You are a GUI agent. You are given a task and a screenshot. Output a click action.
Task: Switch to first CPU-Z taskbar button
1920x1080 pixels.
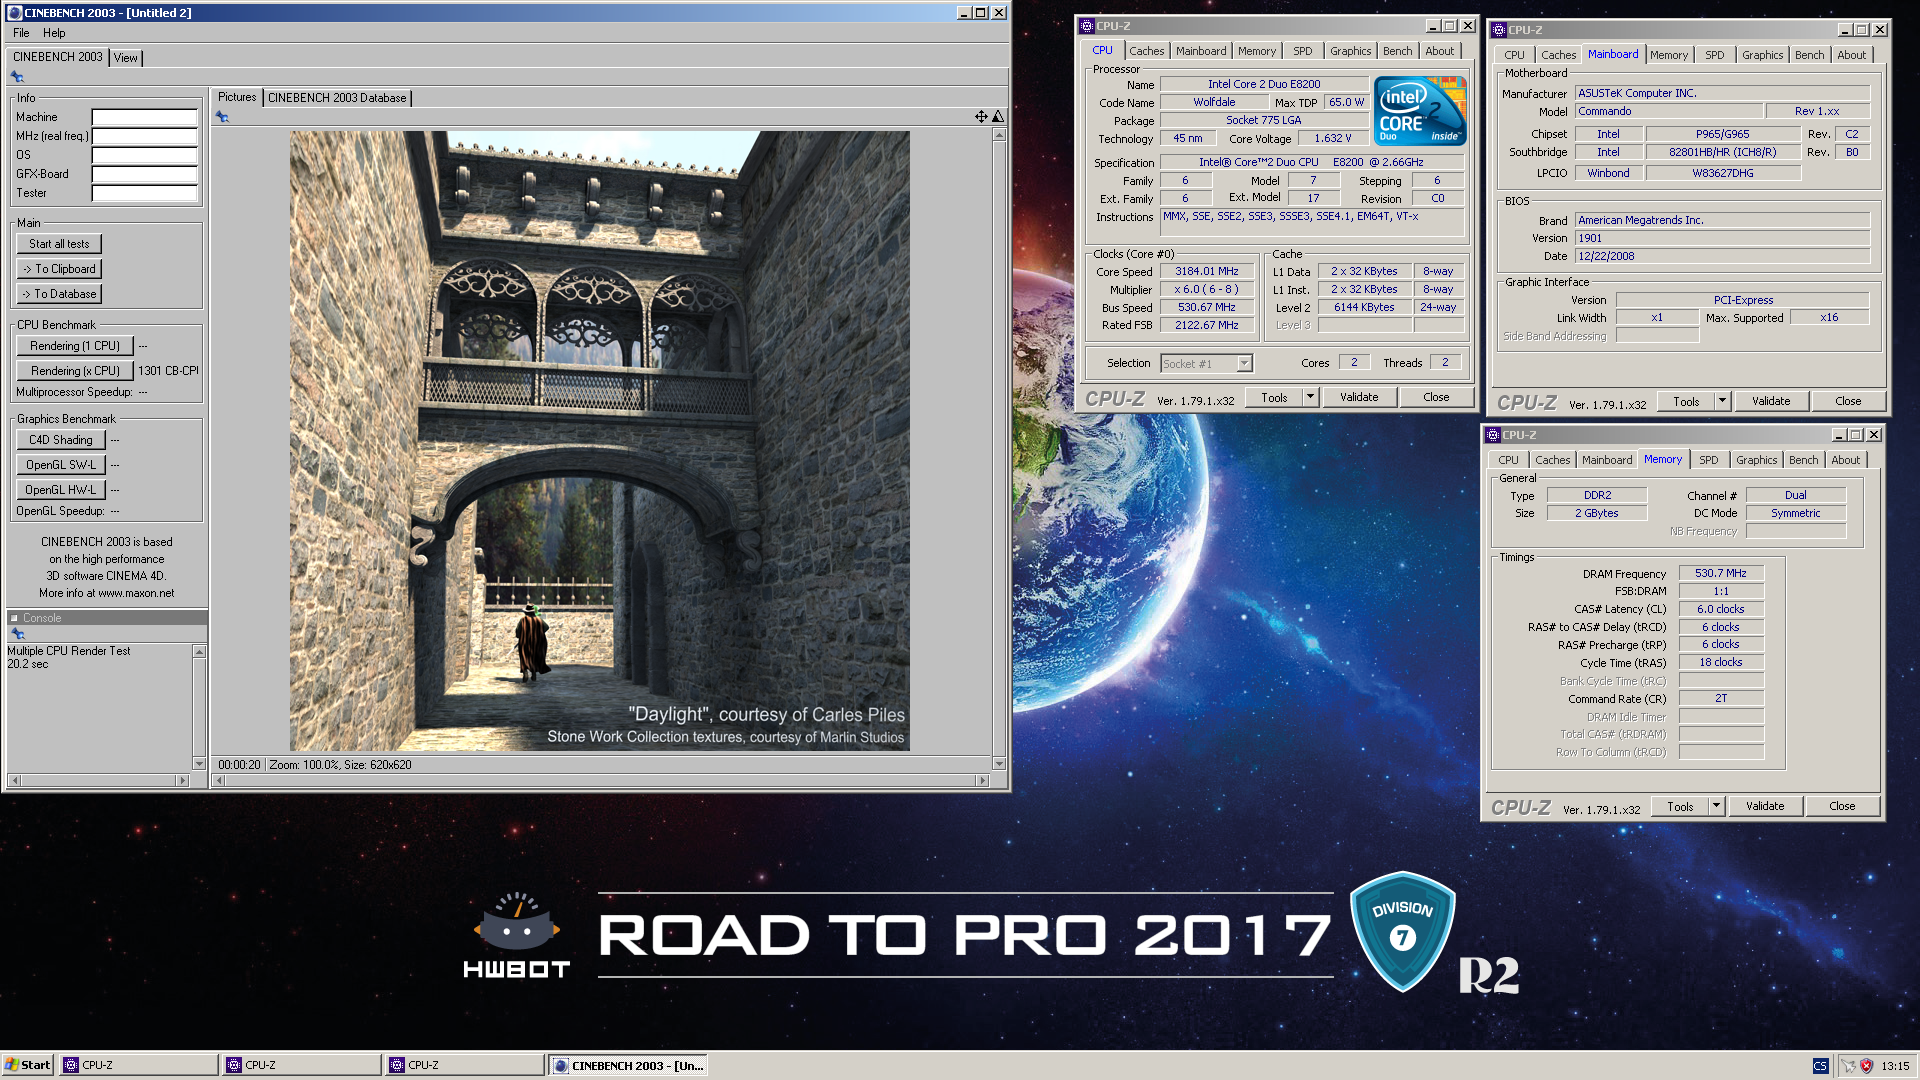[138, 1065]
